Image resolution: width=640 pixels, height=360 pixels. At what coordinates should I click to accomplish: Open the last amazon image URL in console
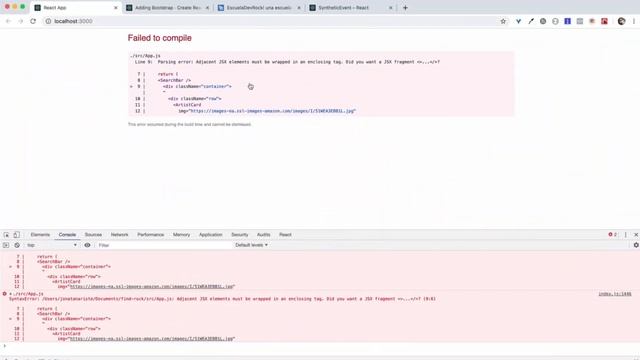coord(151,339)
